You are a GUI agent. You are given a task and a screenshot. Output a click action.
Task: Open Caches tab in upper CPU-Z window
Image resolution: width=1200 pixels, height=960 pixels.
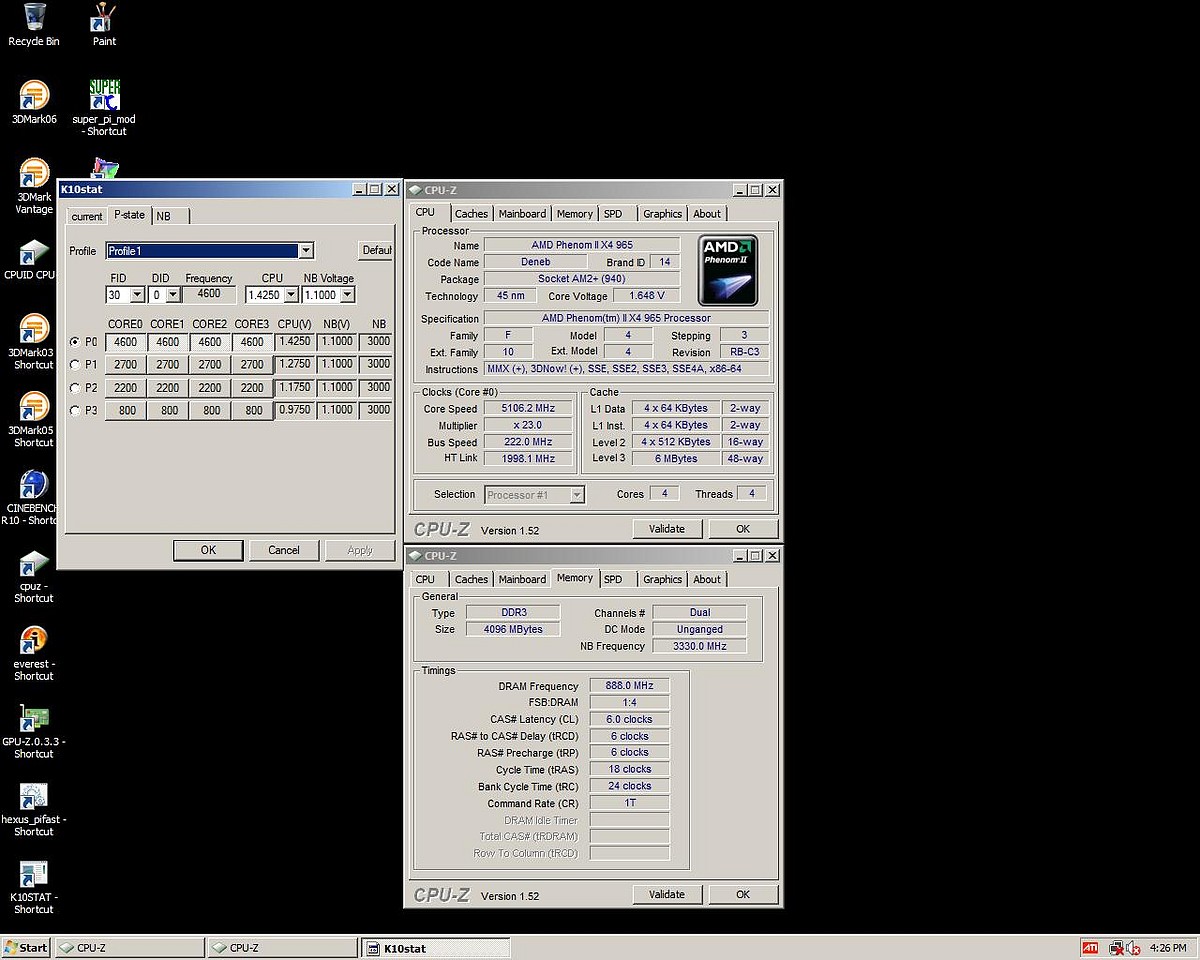(471, 214)
